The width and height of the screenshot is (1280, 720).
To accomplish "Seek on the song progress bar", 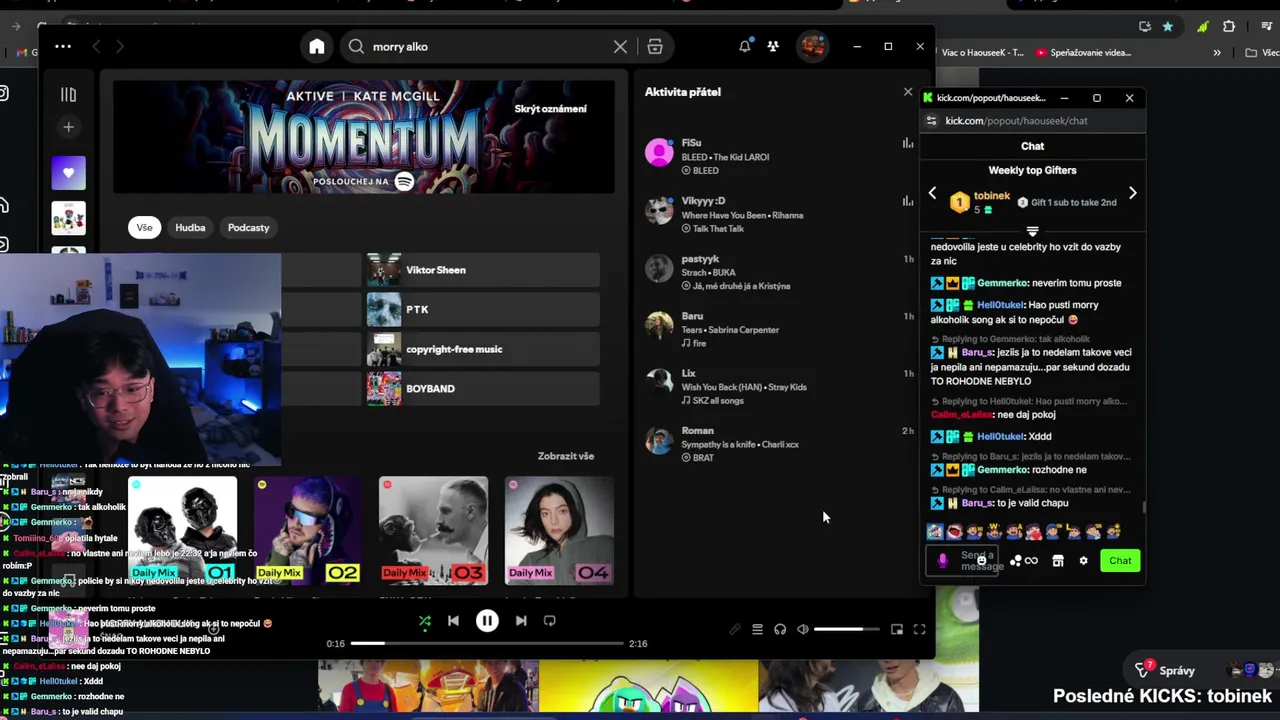I will [487, 643].
